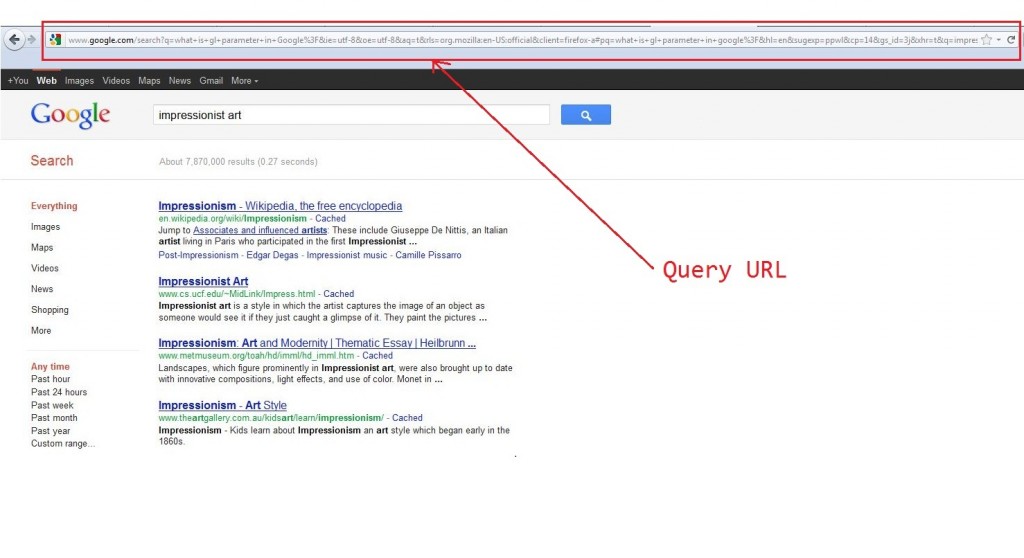Screen dimensions: 1024x558
Task: Reload the page with refresh icon
Action: click(x=1011, y=40)
